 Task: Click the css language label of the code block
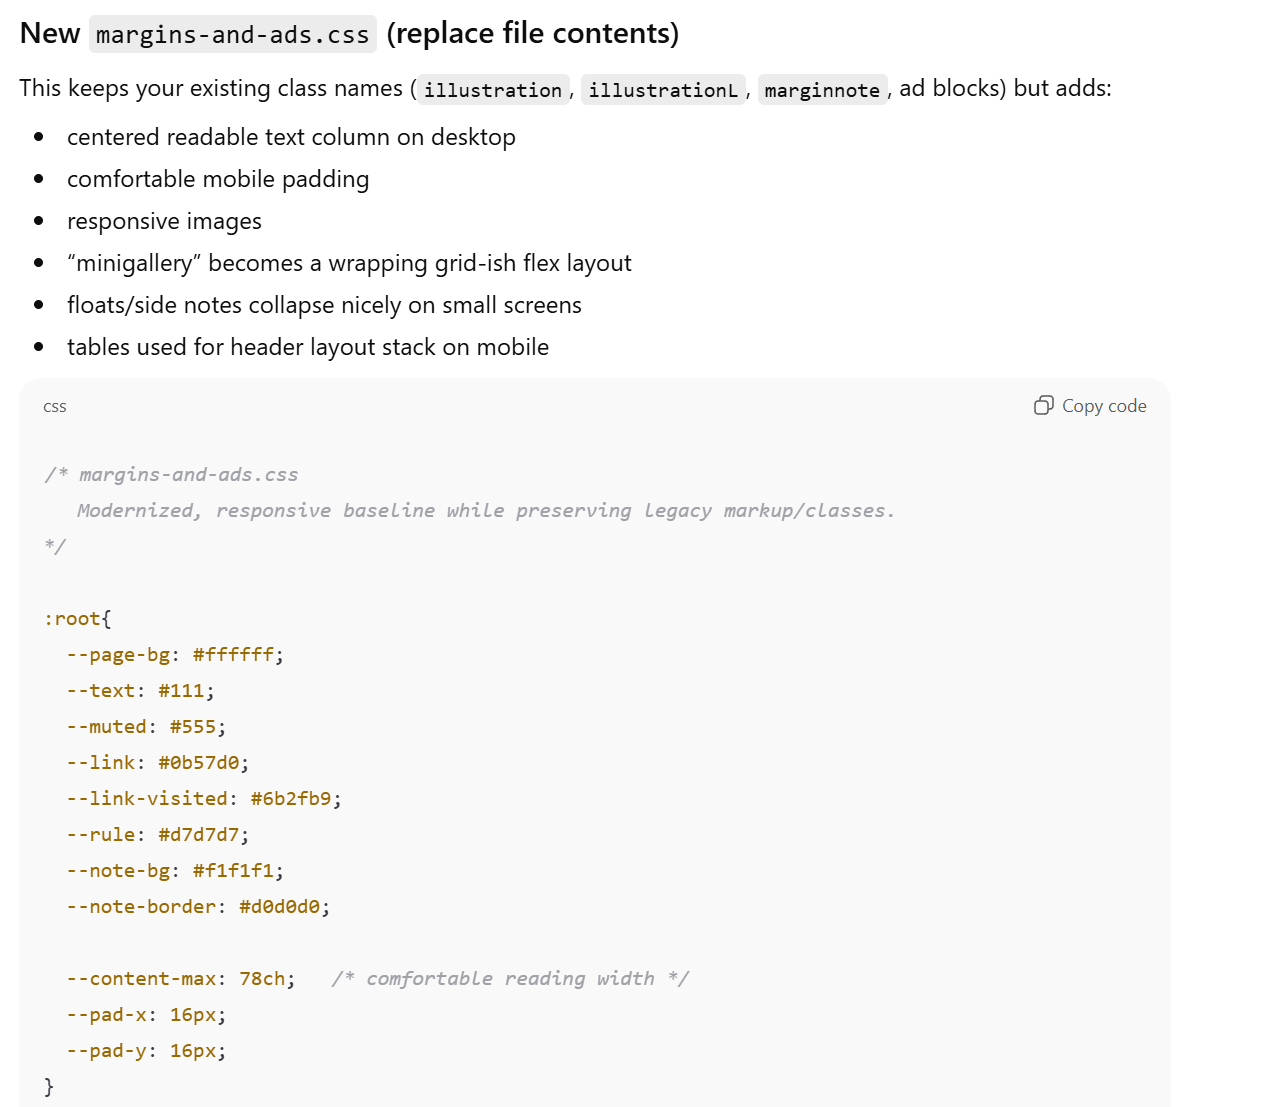[x=55, y=406]
